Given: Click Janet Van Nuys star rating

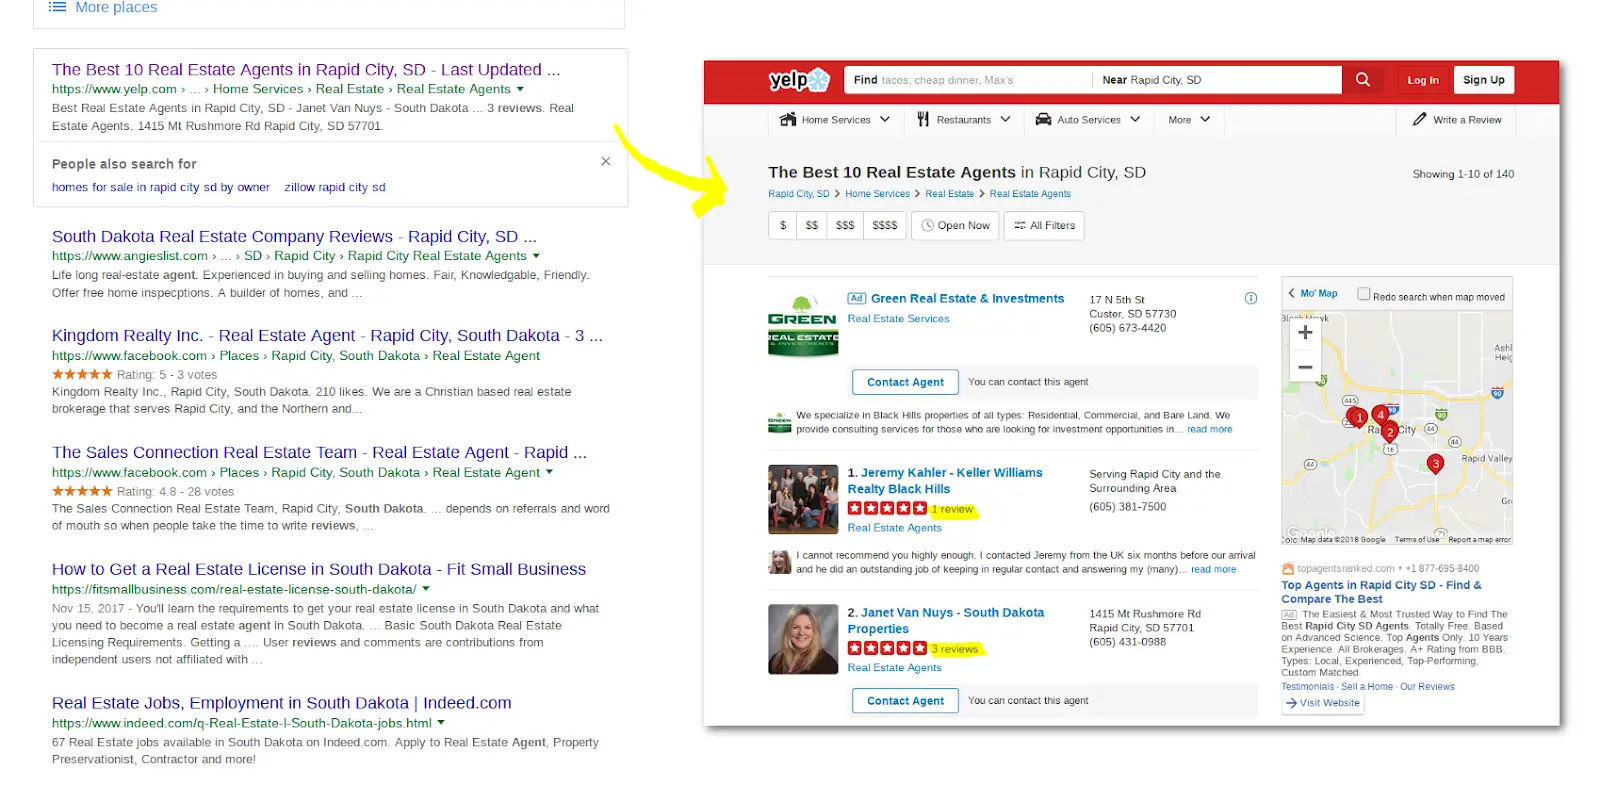Looking at the screenshot, I should 887,648.
